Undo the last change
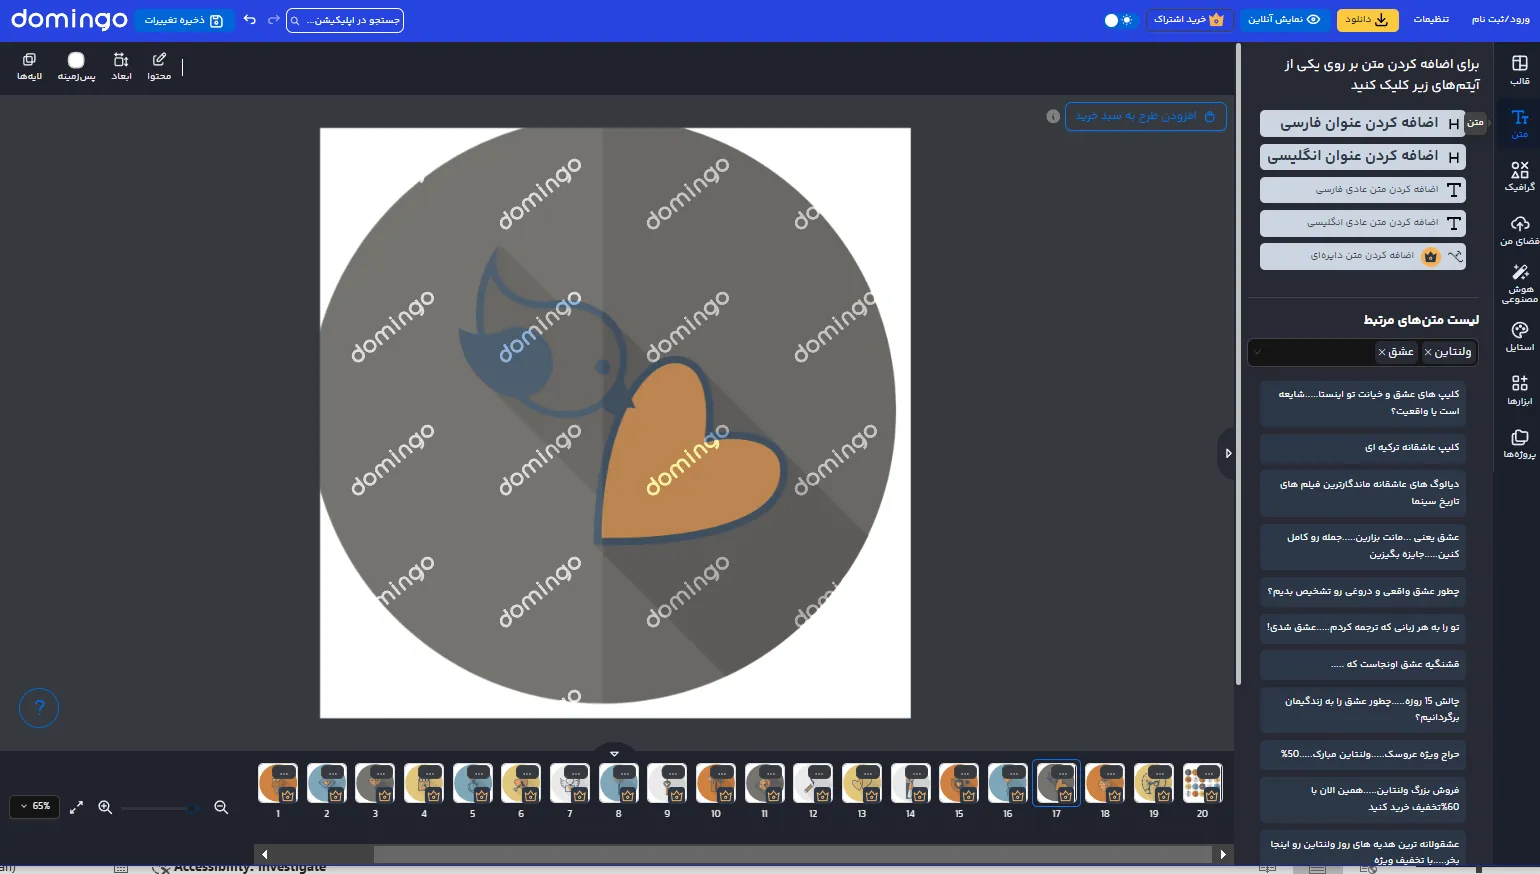This screenshot has width=1540, height=874. coord(249,20)
